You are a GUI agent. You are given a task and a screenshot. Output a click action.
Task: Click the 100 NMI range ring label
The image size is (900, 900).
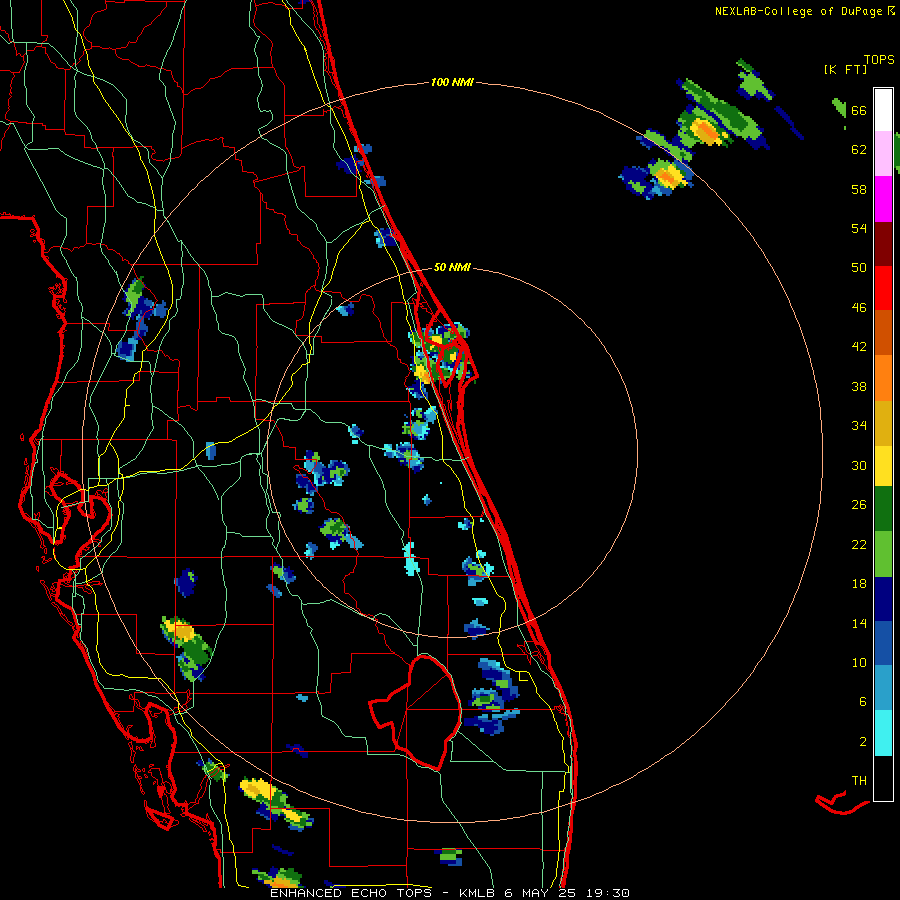pos(452,83)
